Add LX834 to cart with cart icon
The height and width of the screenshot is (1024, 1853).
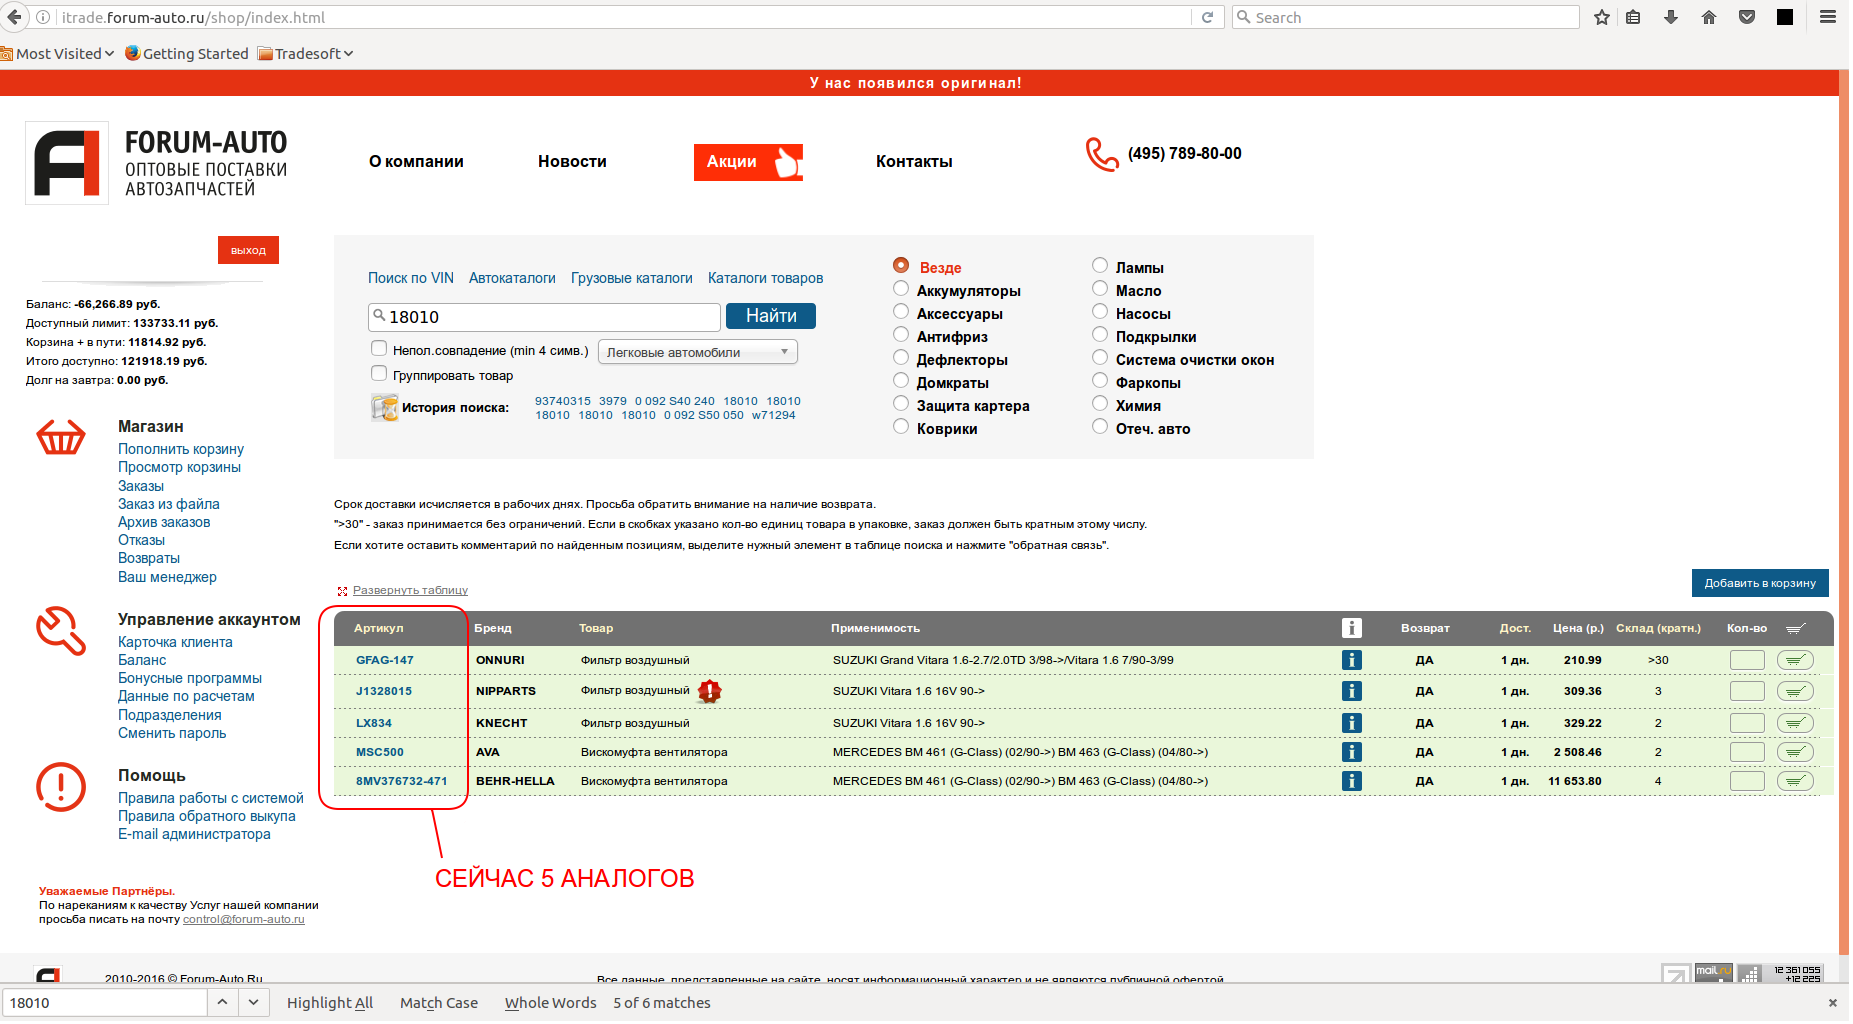(x=1795, y=723)
